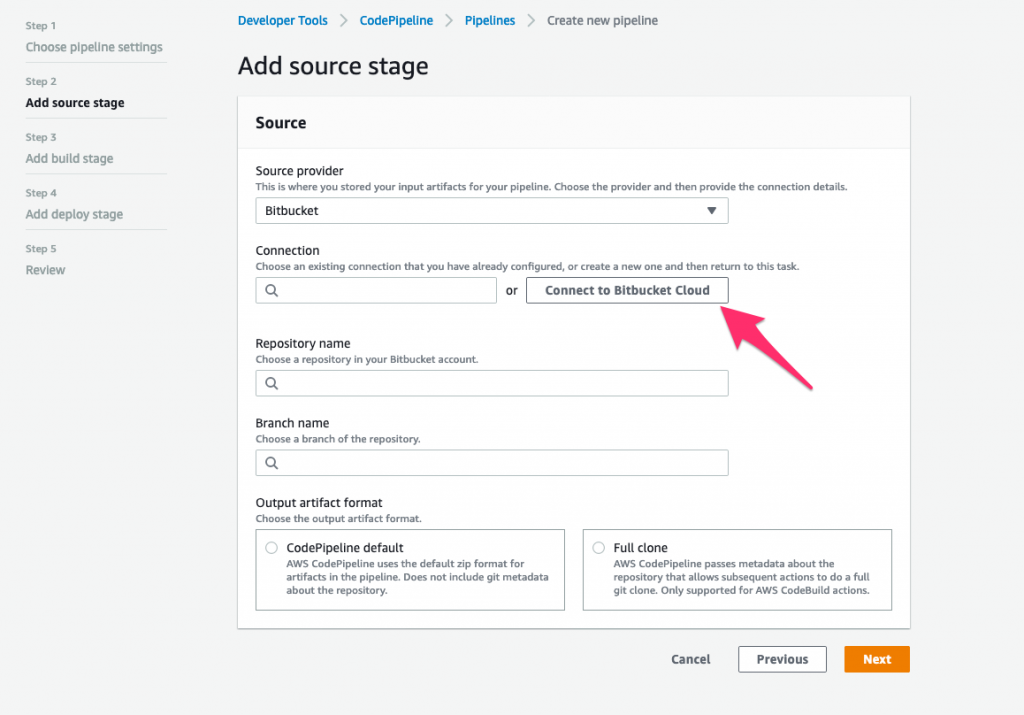Viewport: 1024px width, 715px height.
Task: Open the Source provider dropdown
Action: [x=491, y=211]
